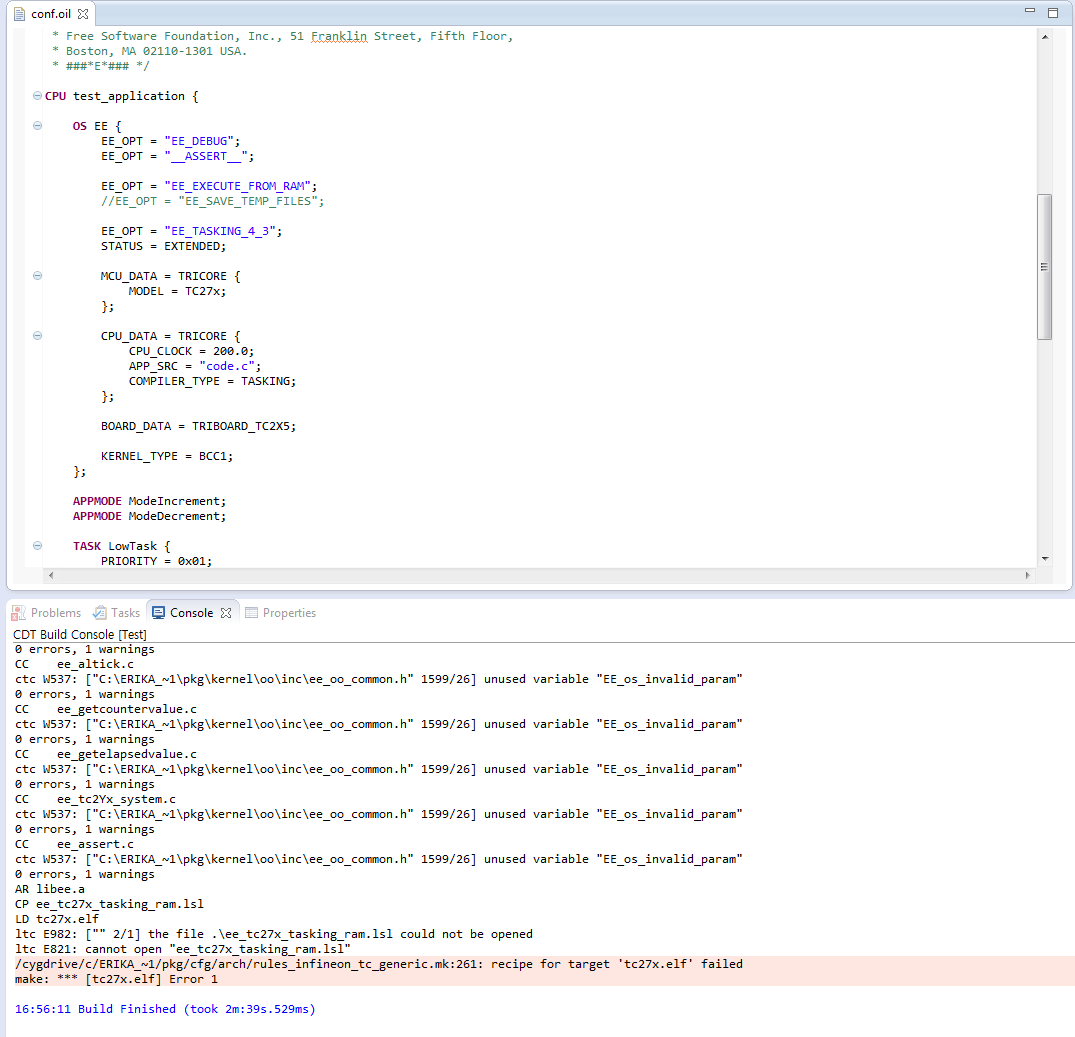
Task: Click the Problems tab icon
Action: coord(19,613)
